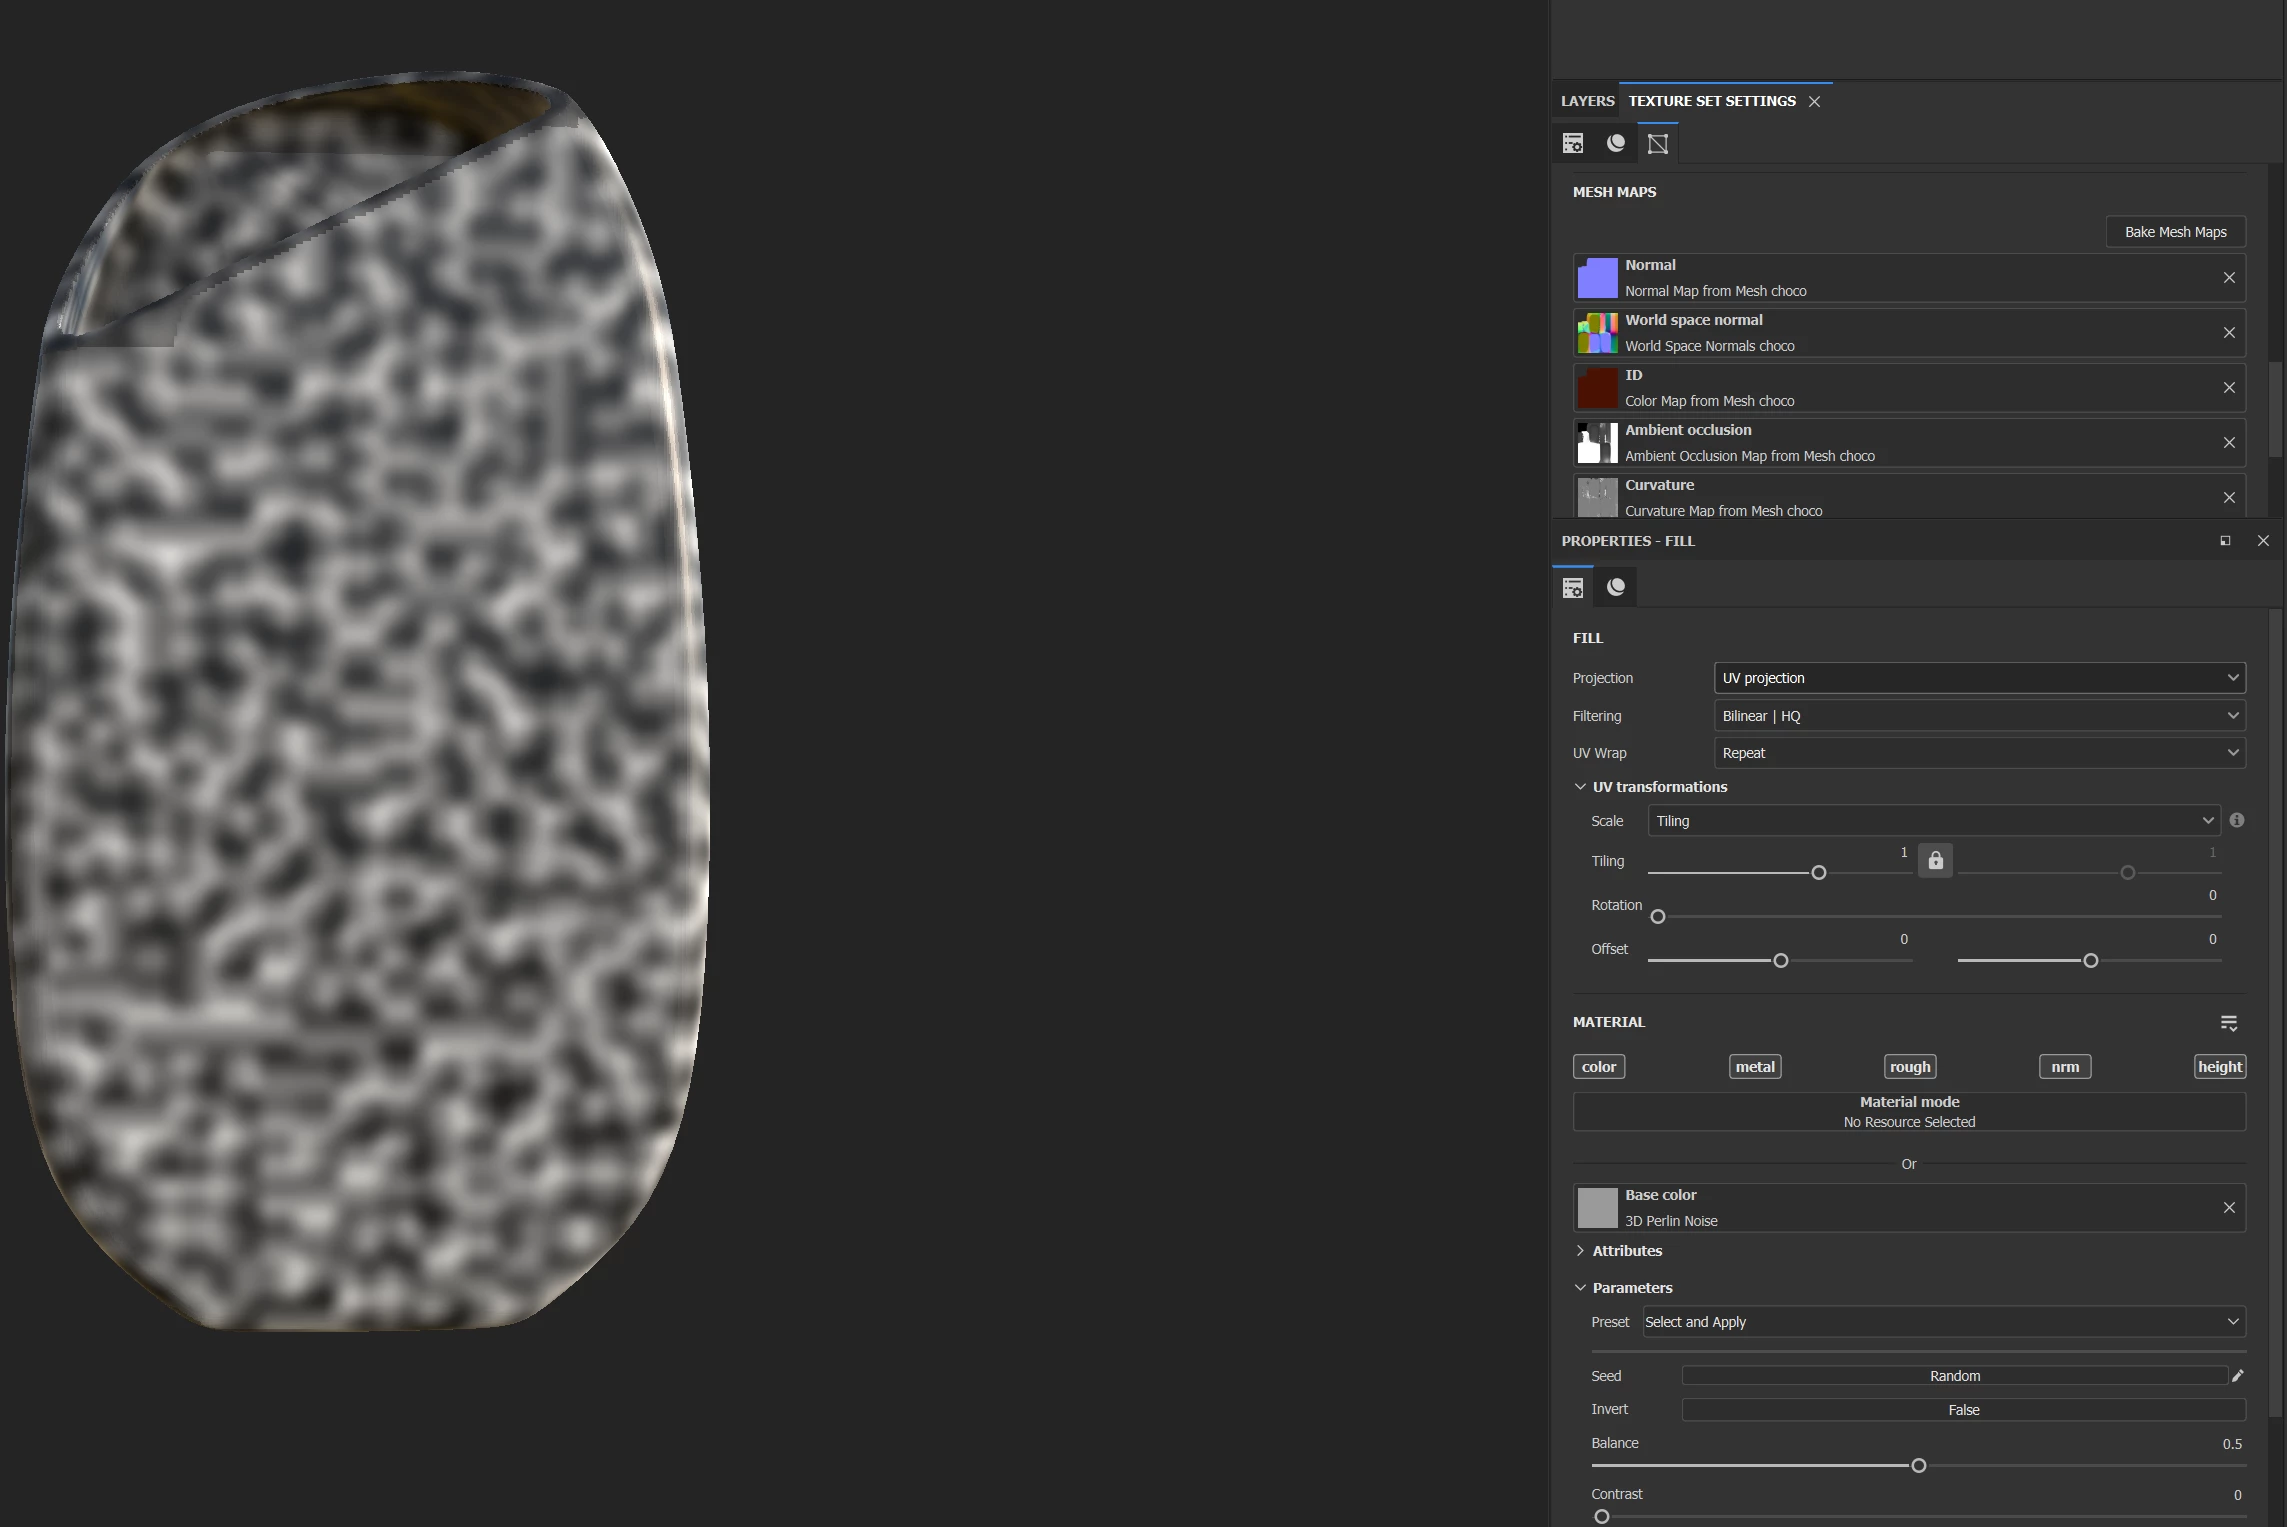Click the Tiling lock ratio icon
The width and height of the screenshot is (2287, 1527).
1935,861
